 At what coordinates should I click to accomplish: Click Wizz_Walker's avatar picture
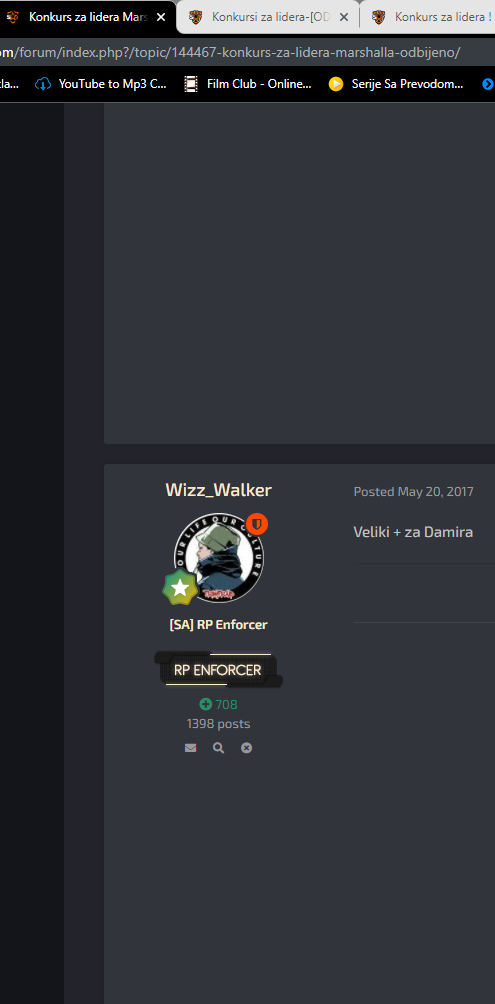tap(218, 557)
